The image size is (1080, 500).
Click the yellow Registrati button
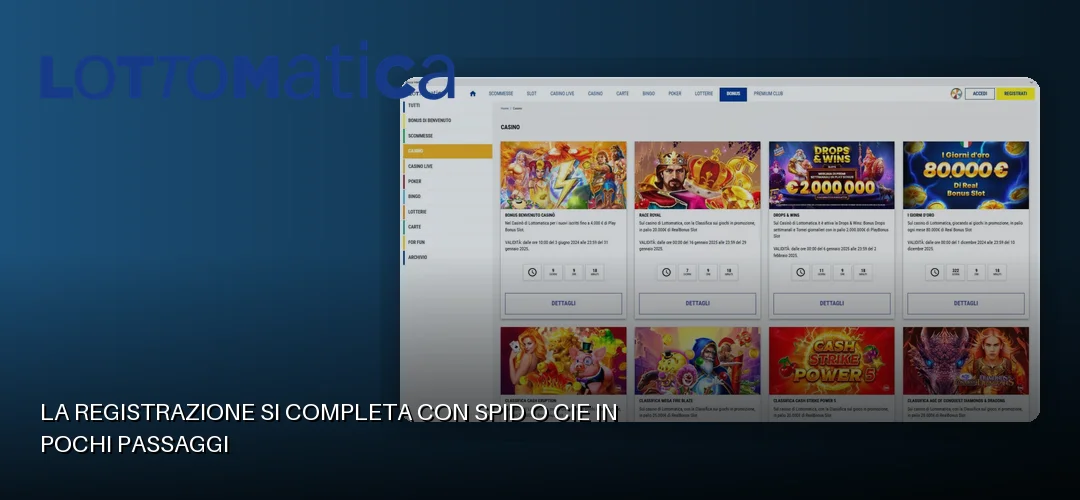click(x=1015, y=94)
